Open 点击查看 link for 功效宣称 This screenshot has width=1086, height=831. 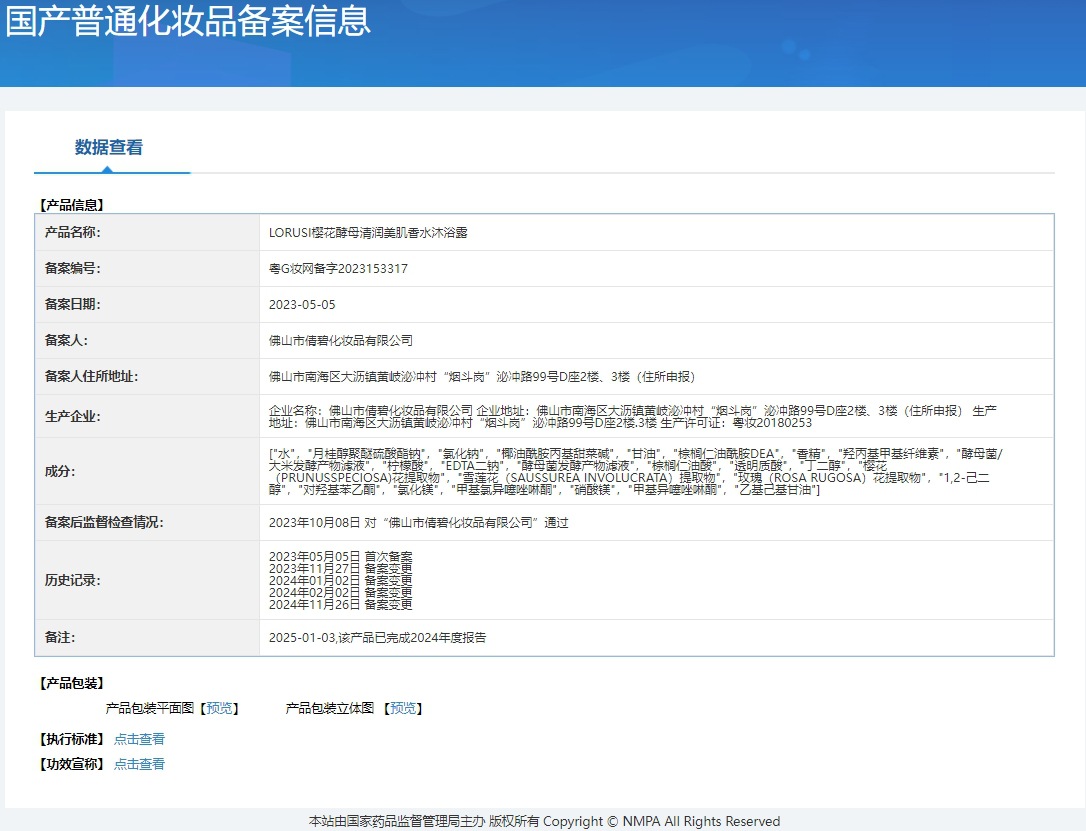point(139,764)
